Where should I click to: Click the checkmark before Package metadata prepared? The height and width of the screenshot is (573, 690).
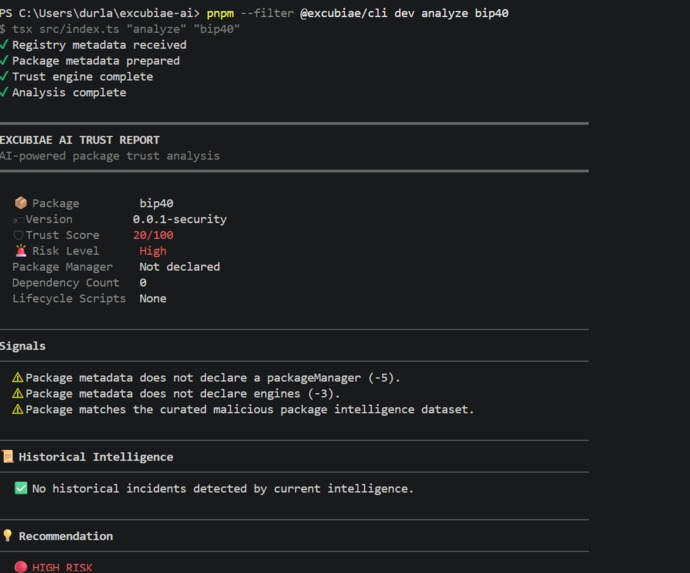(4, 60)
